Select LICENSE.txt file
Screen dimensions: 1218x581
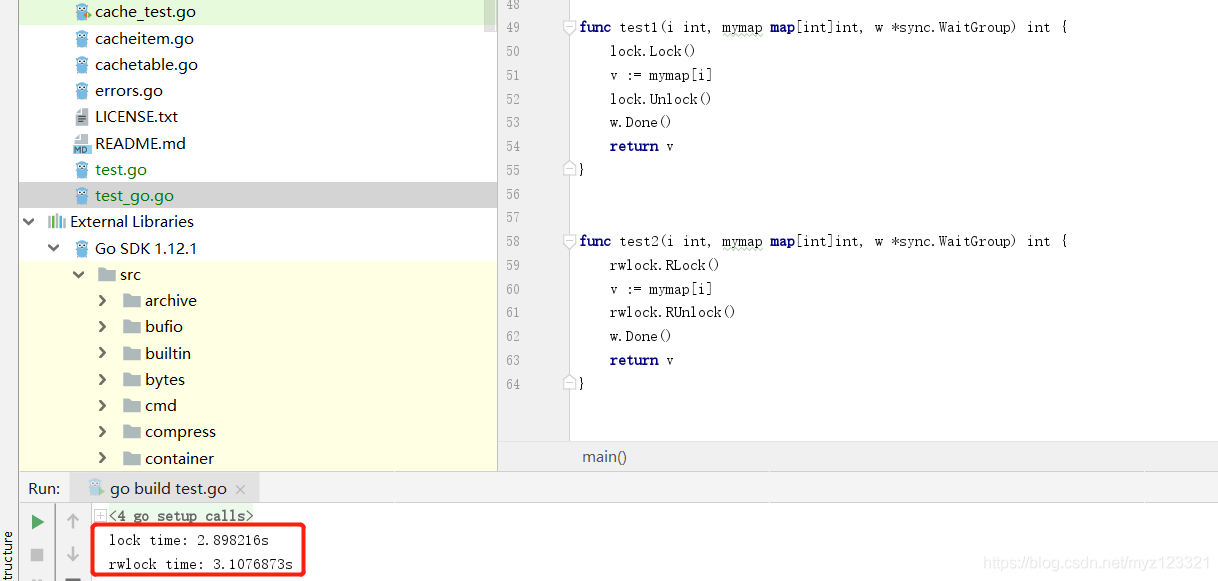pos(136,116)
